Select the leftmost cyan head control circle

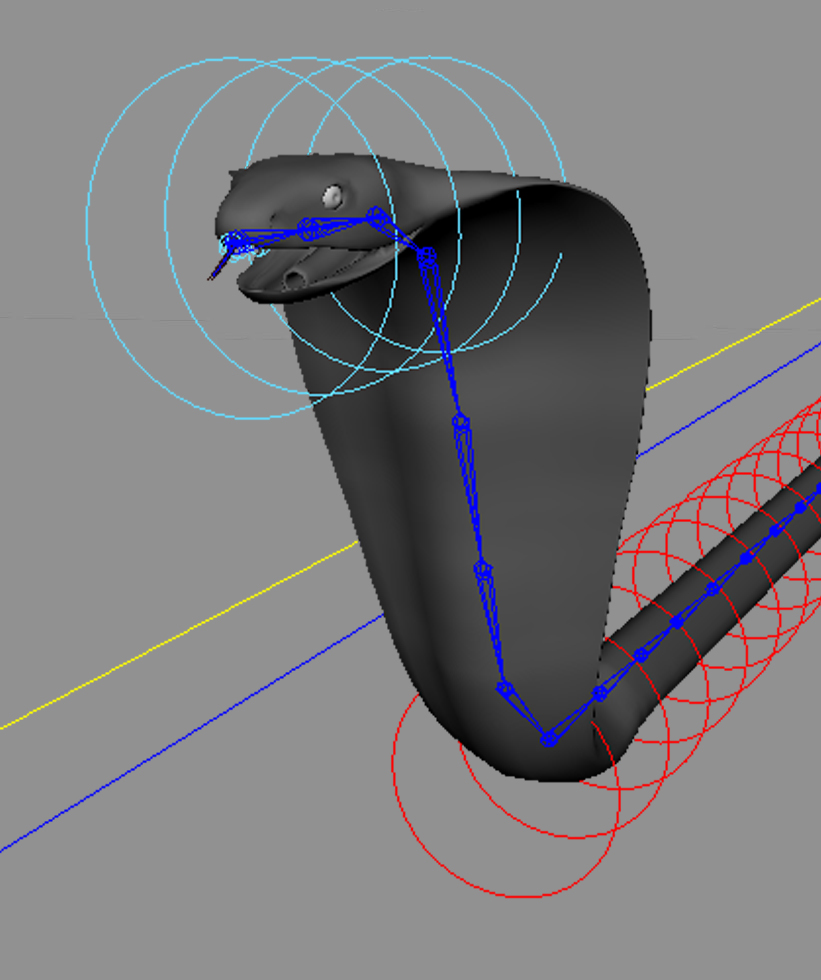(88, 230)
